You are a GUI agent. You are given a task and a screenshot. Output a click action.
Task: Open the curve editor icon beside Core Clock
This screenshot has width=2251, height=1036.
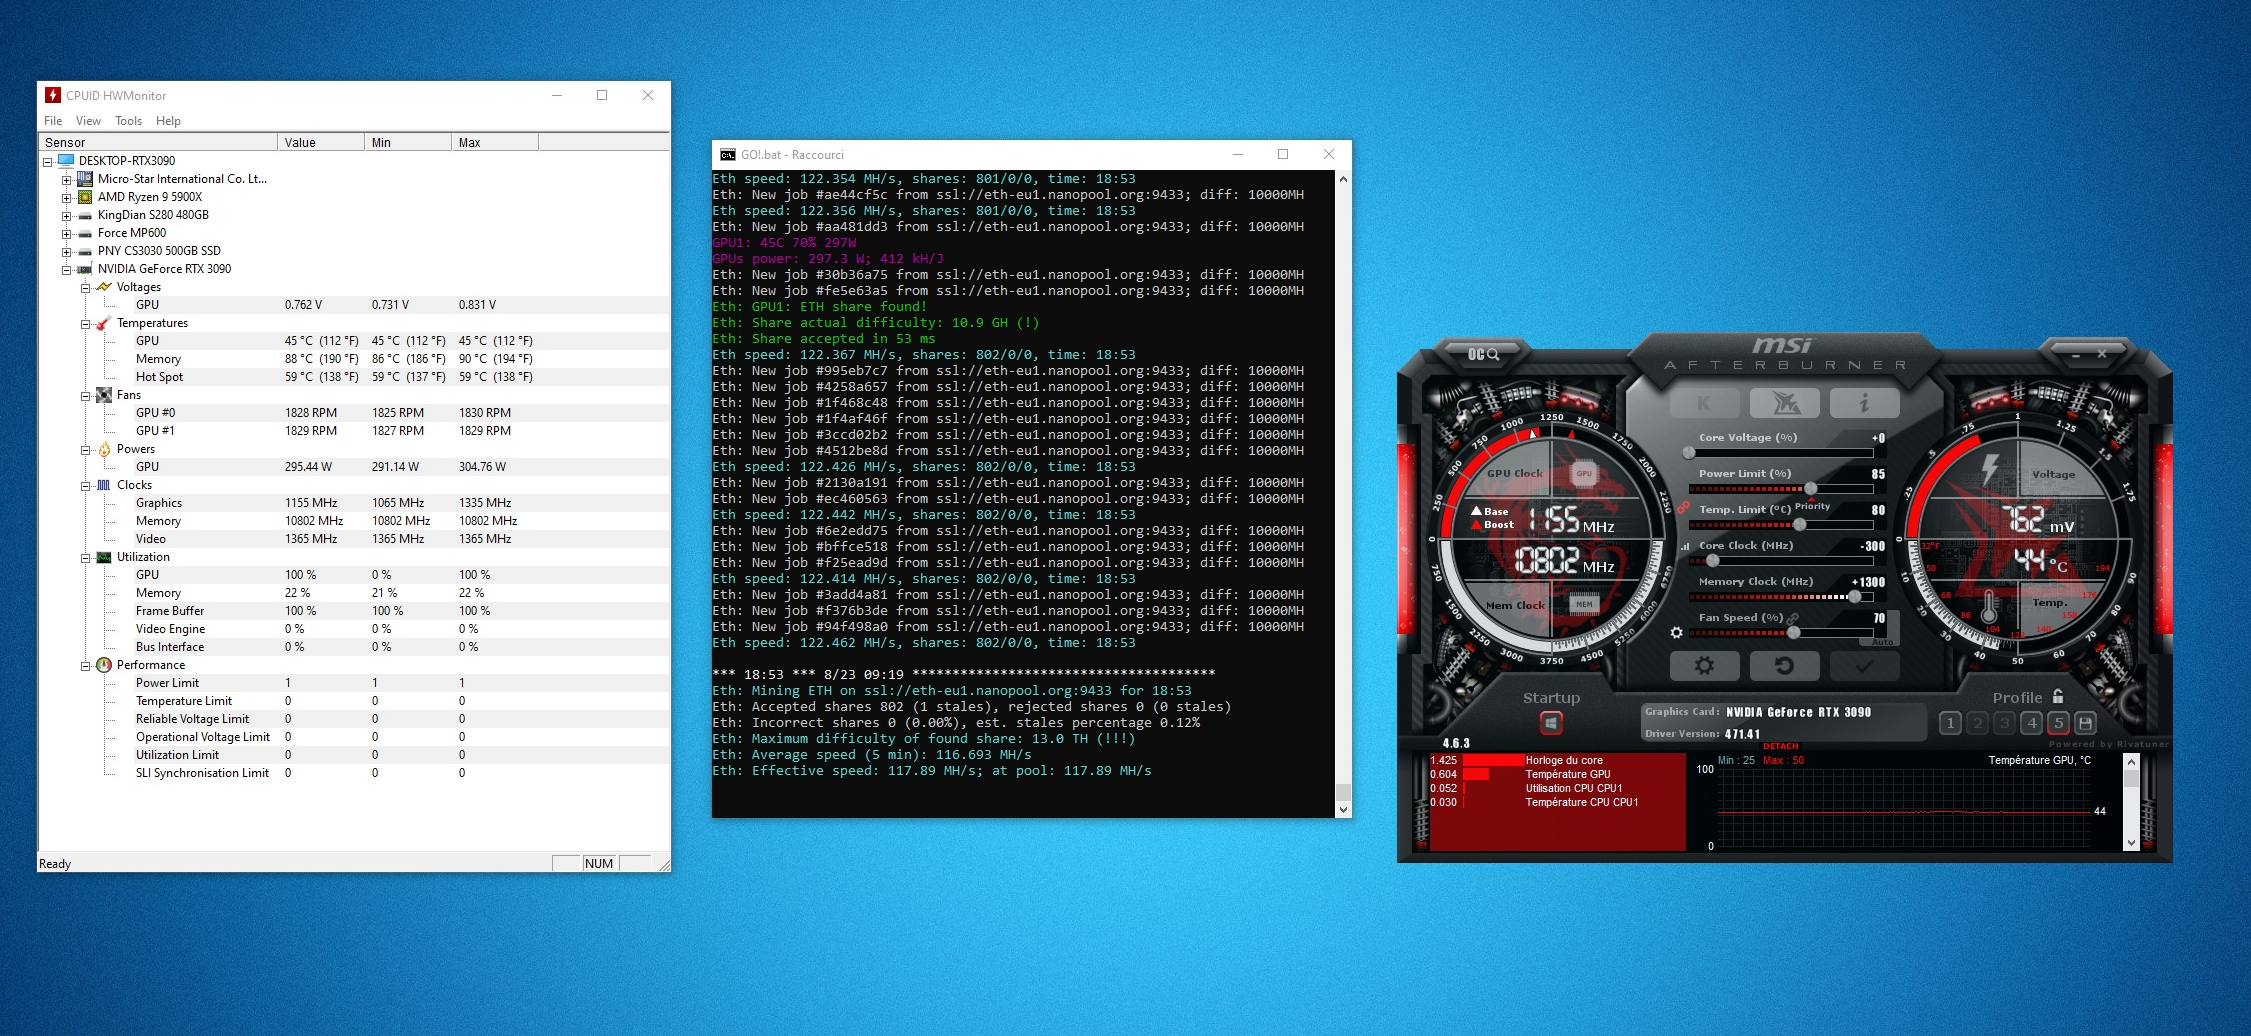(x=1685, y=546)
